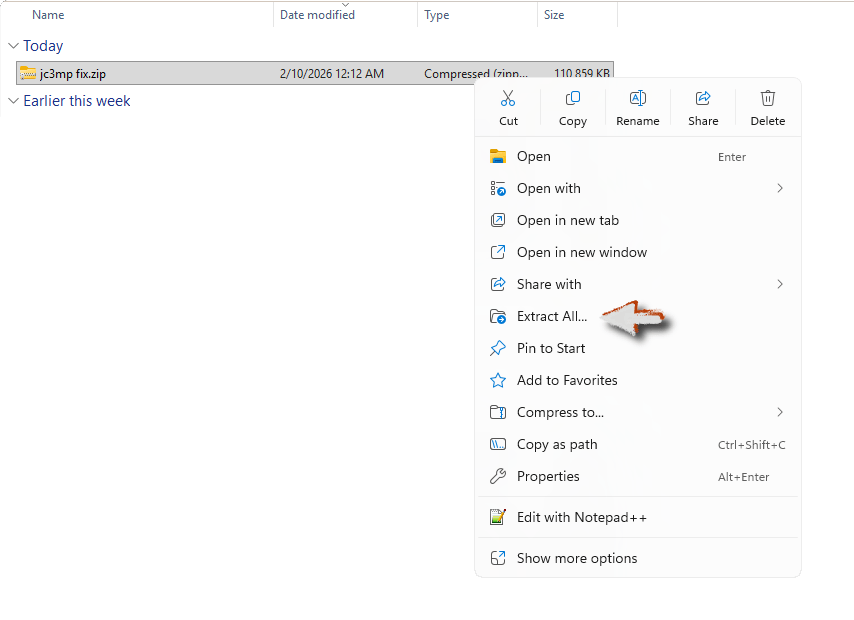Select the jc3mp fix.zip file
This screenshot has height=620, width=854.
click(73, 73)
